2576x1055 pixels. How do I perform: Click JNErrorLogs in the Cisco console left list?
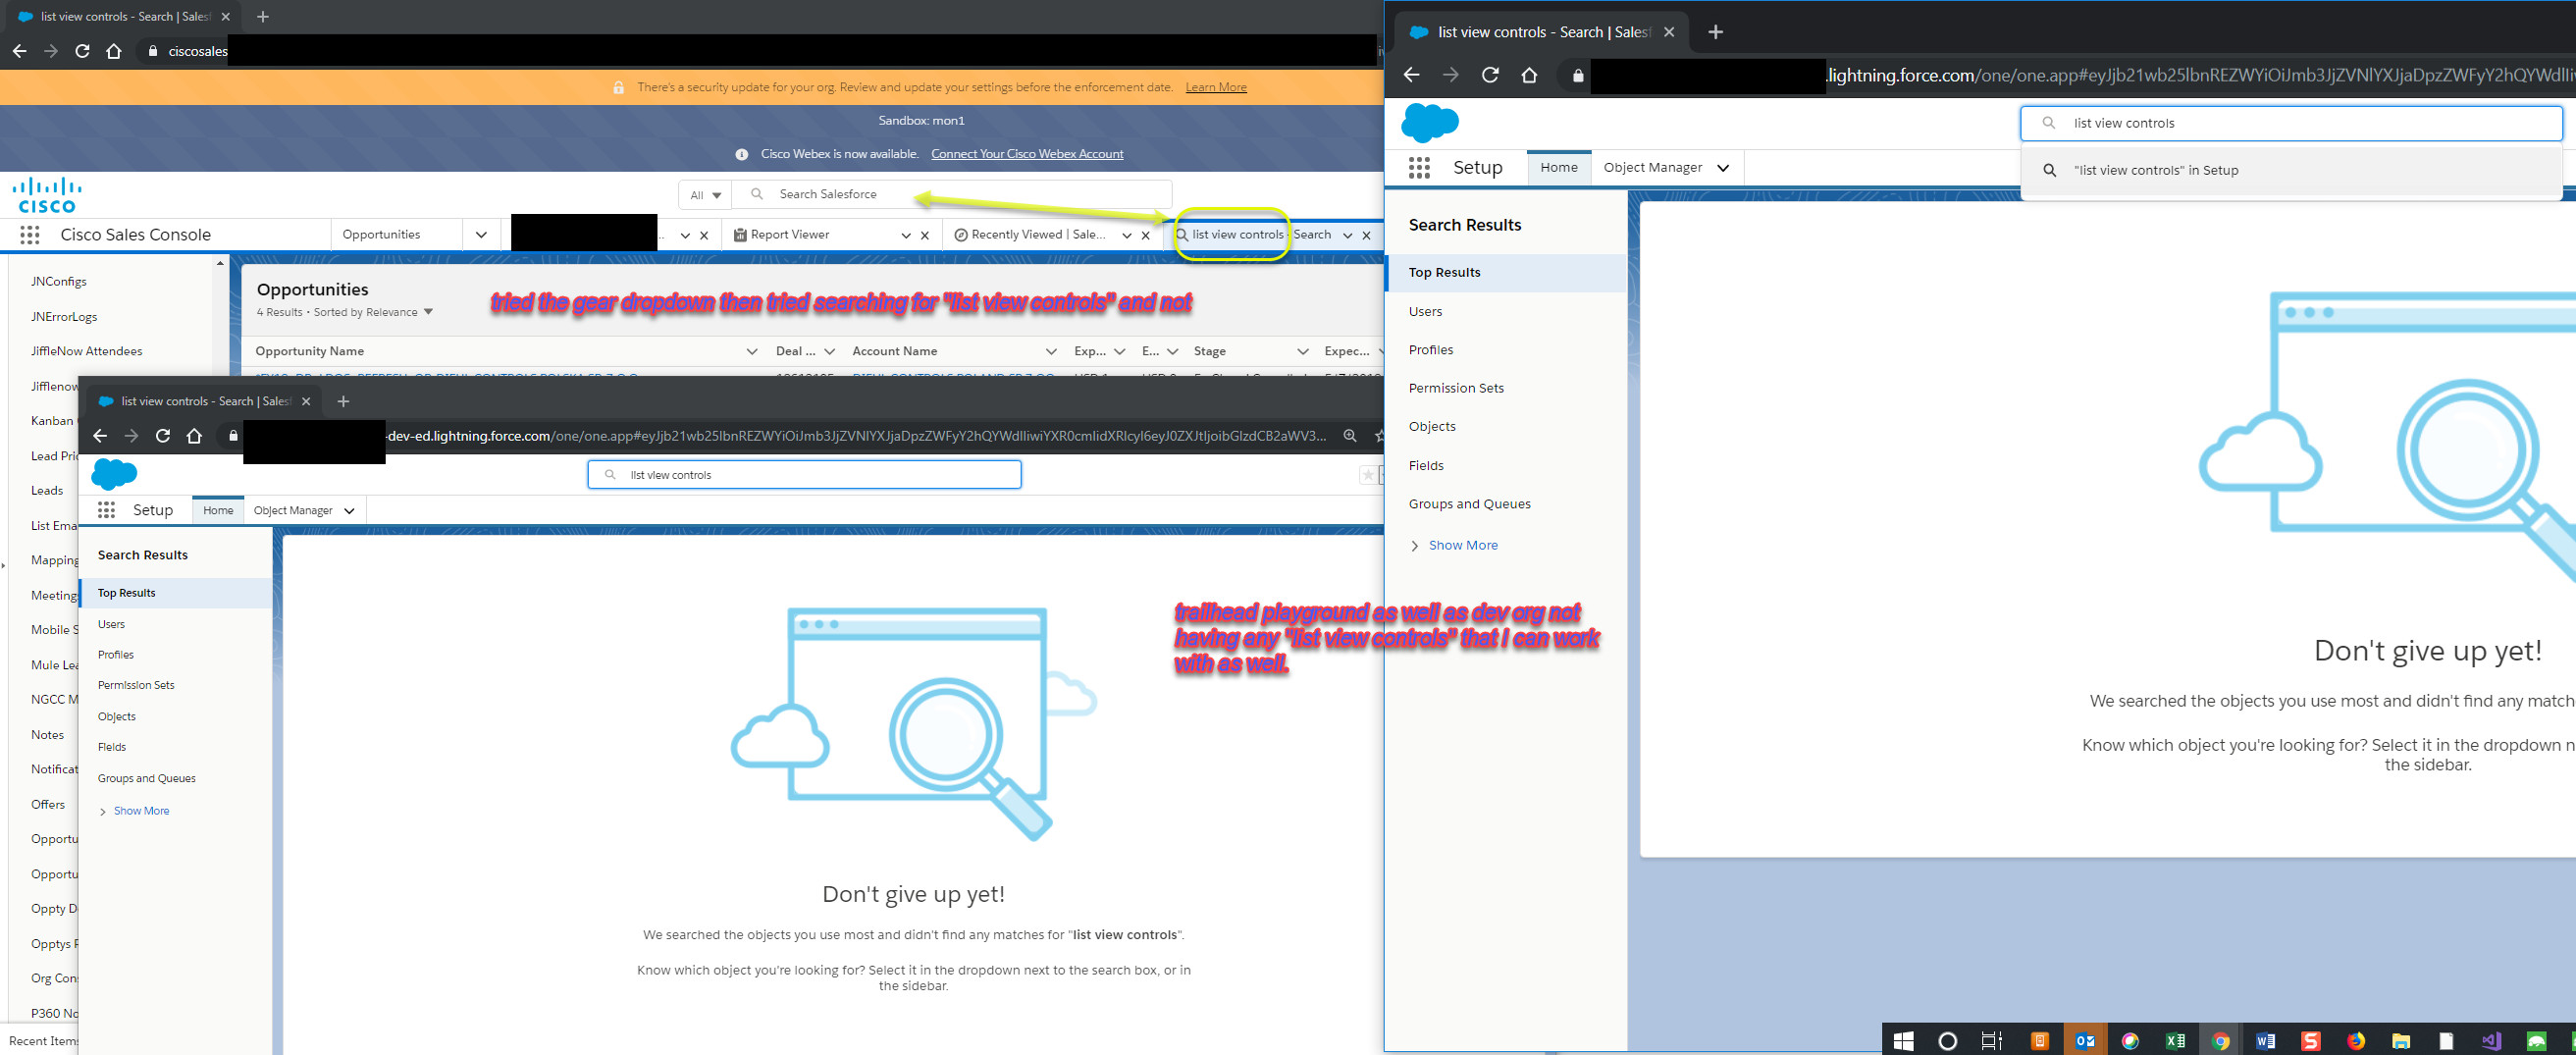64,317
